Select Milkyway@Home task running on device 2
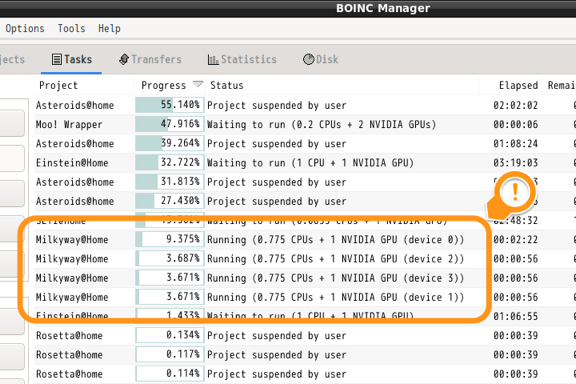Viewport: 576px width, 384px height. tap(305, 259)
